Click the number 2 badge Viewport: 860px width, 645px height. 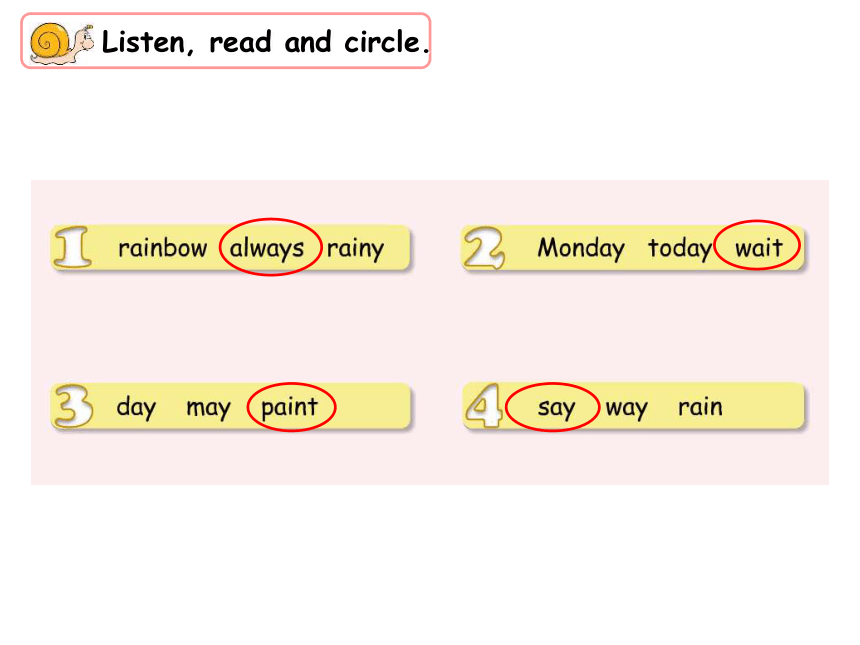tap(484, 248)
